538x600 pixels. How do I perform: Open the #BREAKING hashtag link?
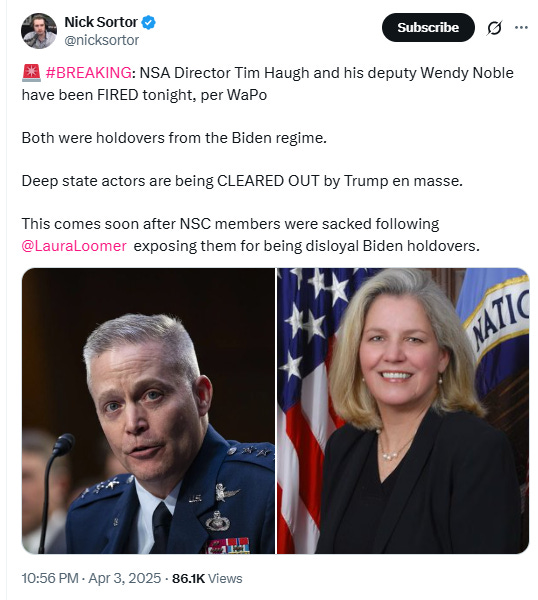[88, 73]
